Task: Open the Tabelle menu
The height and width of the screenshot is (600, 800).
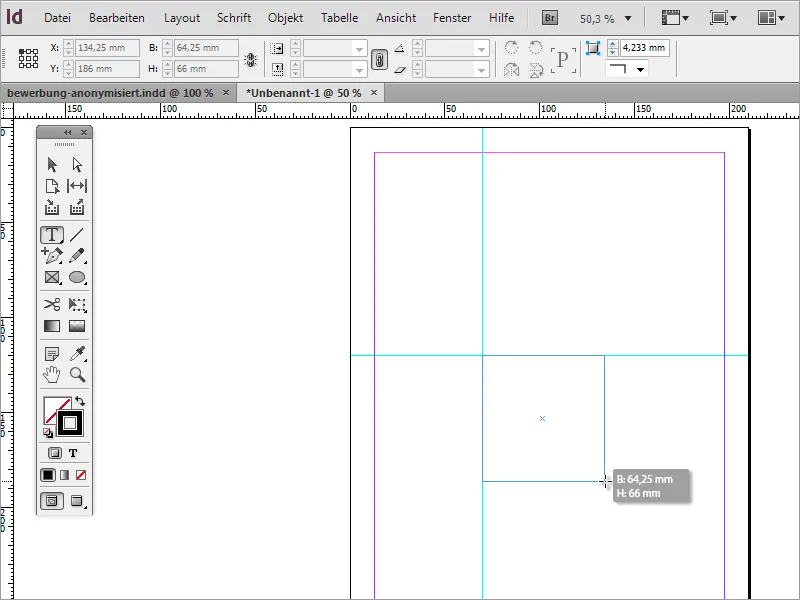Action: [x=340, y=17]
